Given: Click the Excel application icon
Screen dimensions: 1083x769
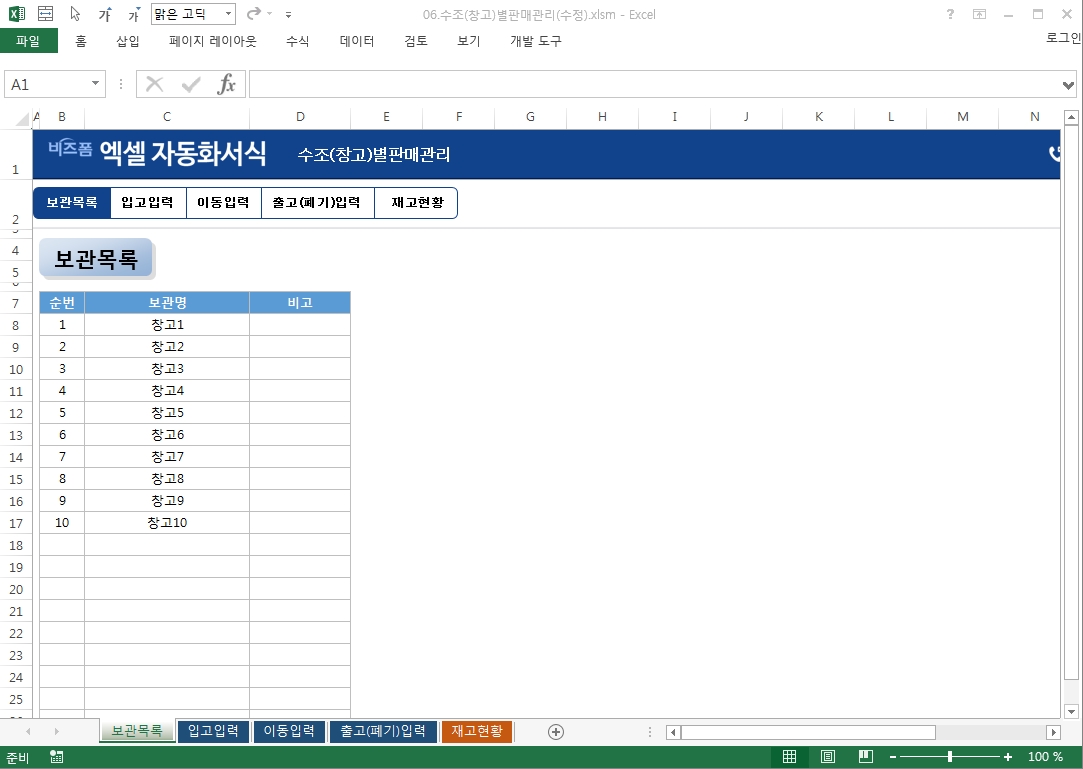Looking at the screenshot, I should [x=17, y=14].
